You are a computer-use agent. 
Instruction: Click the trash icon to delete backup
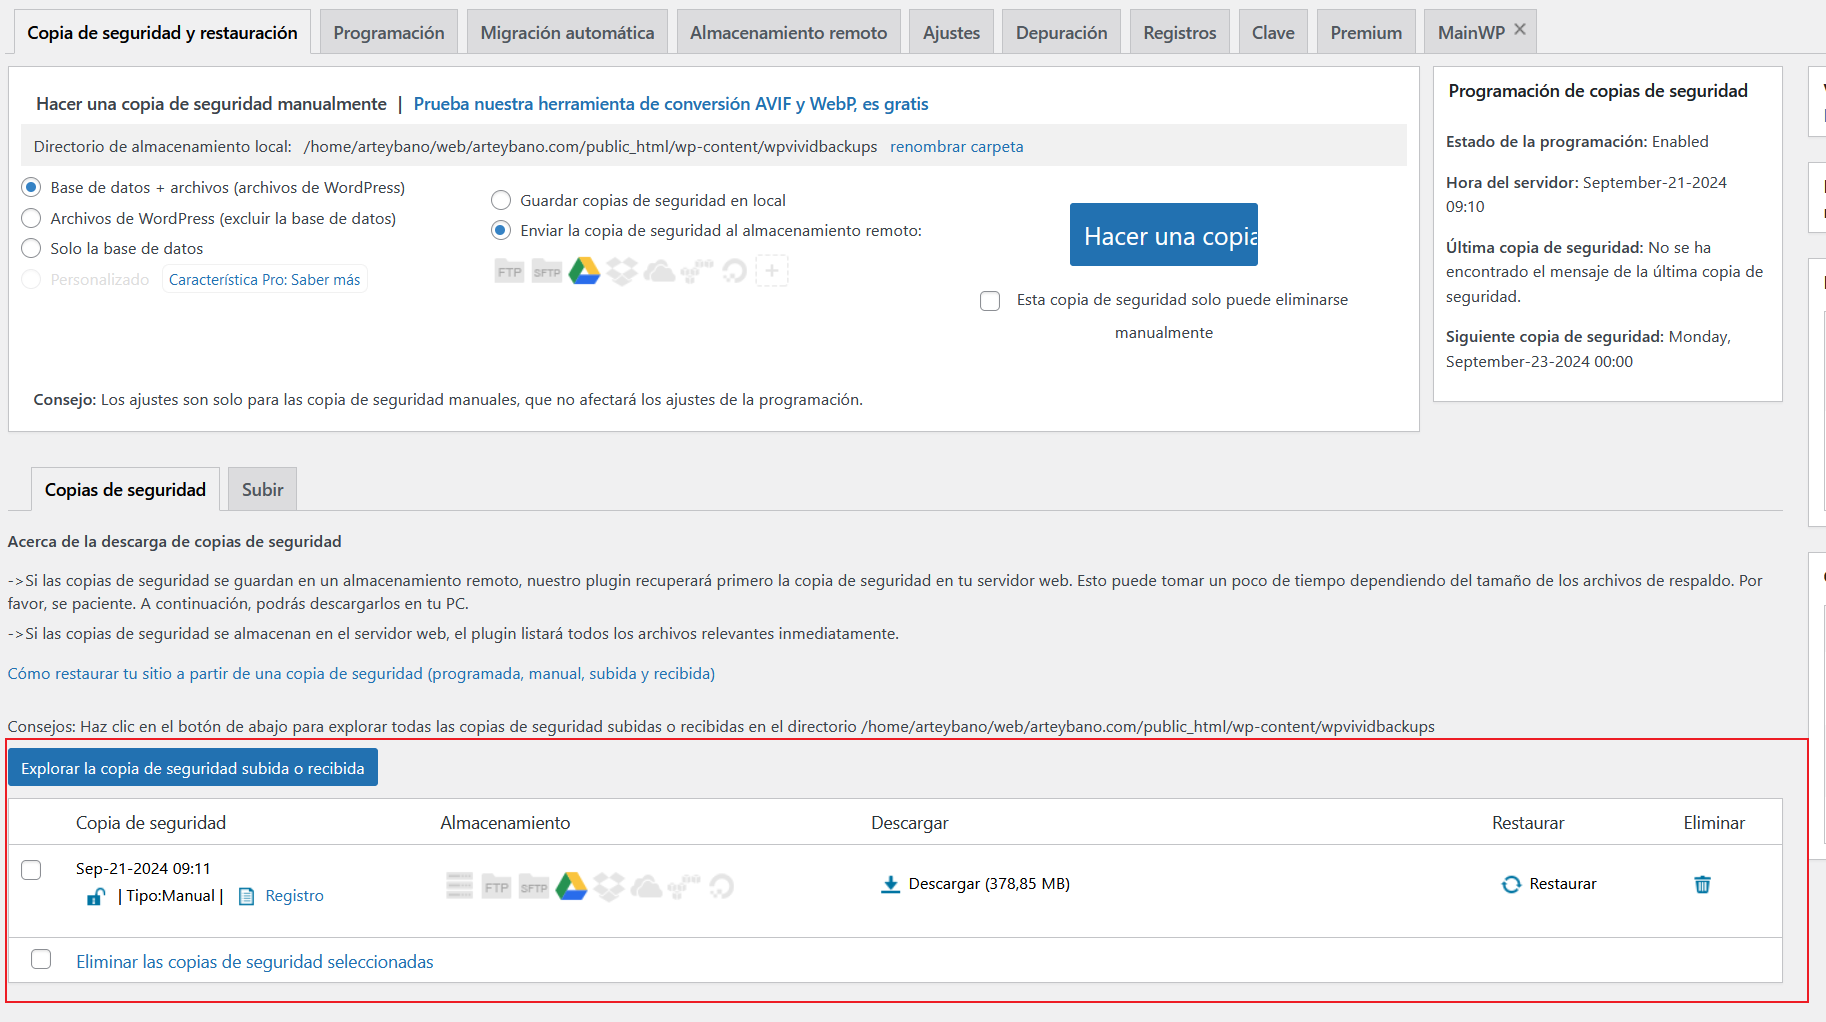[1702, 884]
